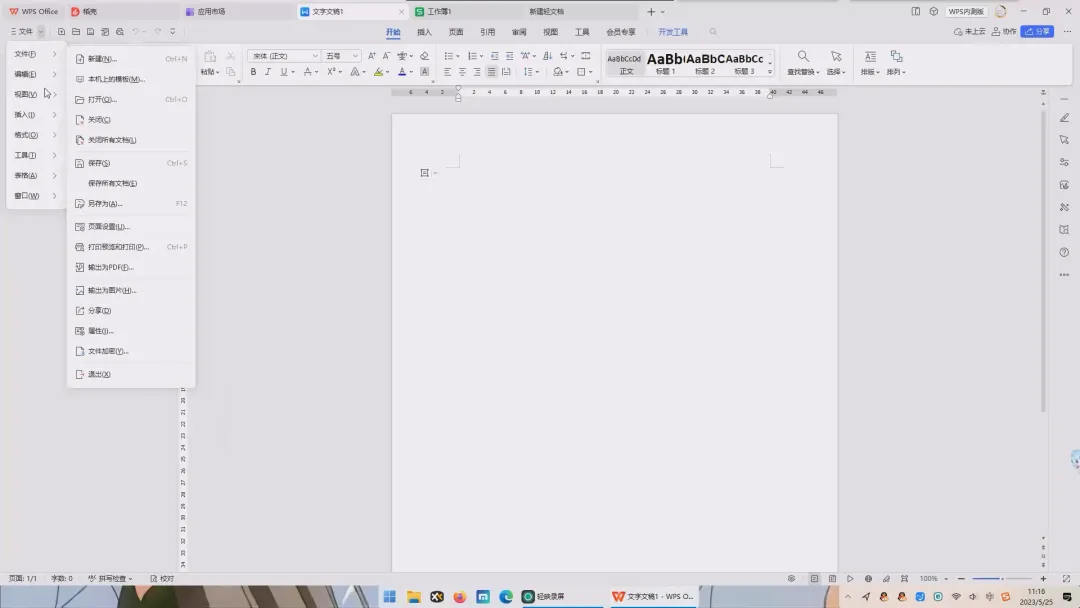Click the 分享 button at top right
The width and height of the screenshot is (1080, 608).
(1037, 32)
